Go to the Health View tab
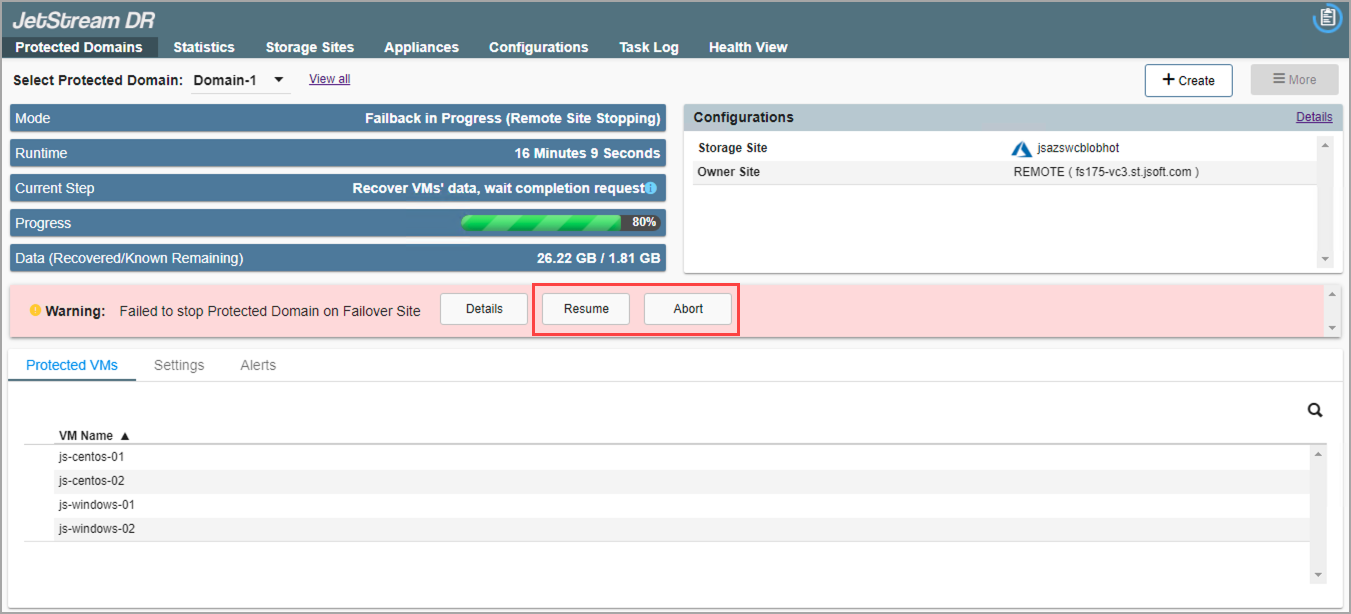 (748, 47)
